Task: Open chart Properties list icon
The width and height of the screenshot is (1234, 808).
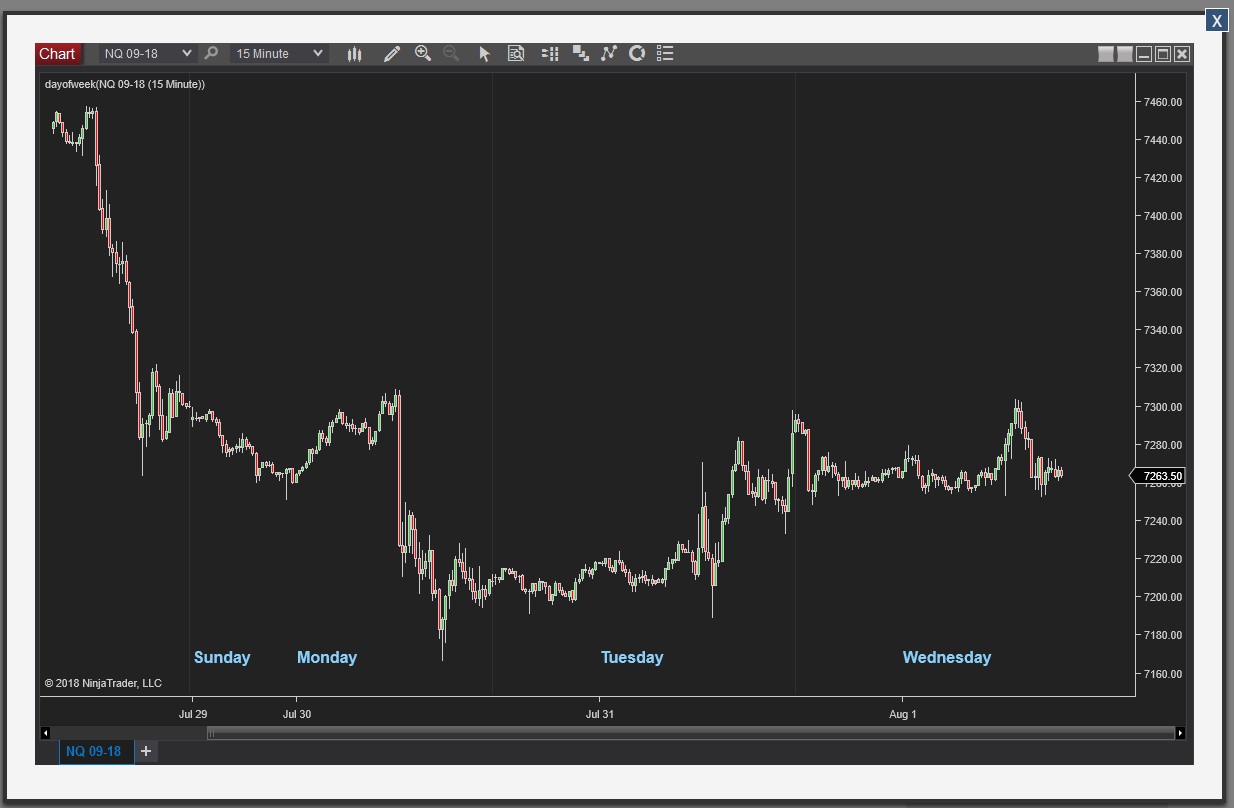Action: point(665,54)
